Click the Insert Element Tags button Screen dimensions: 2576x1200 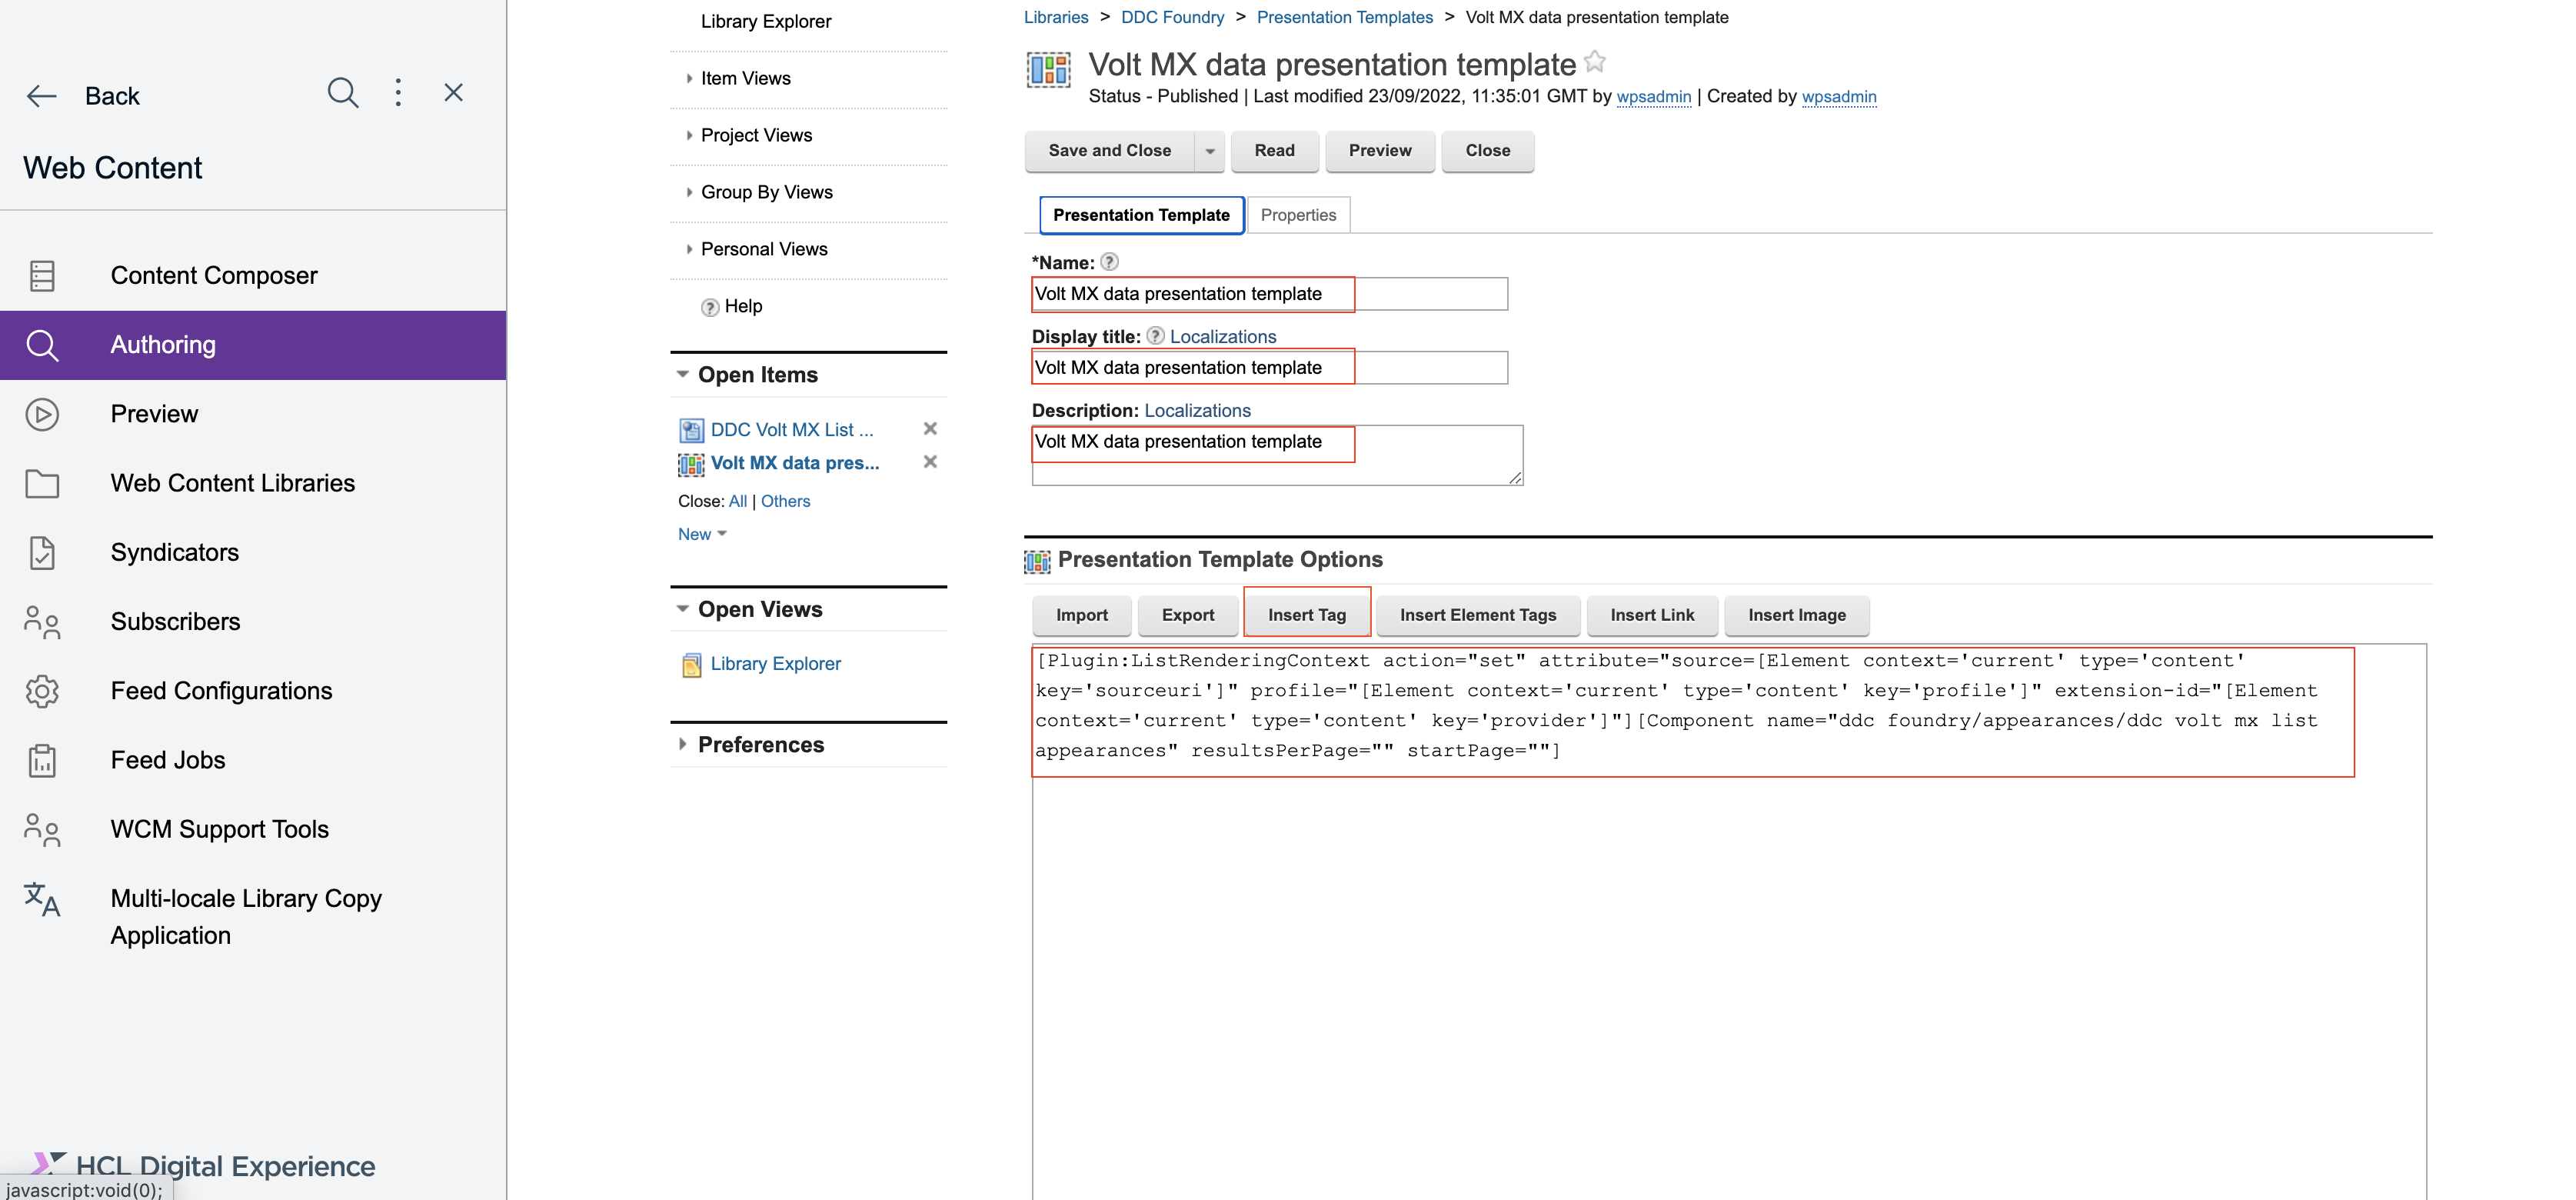(1477, 615)
